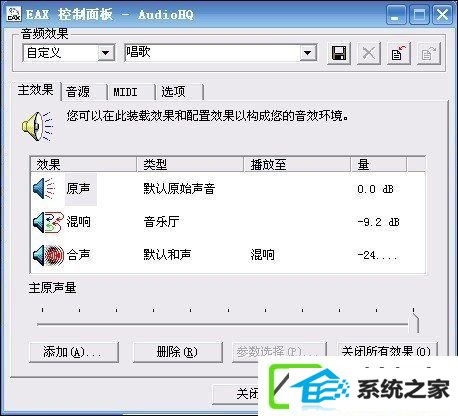
Task: Click the 删除(R) button
Action: 177,352
